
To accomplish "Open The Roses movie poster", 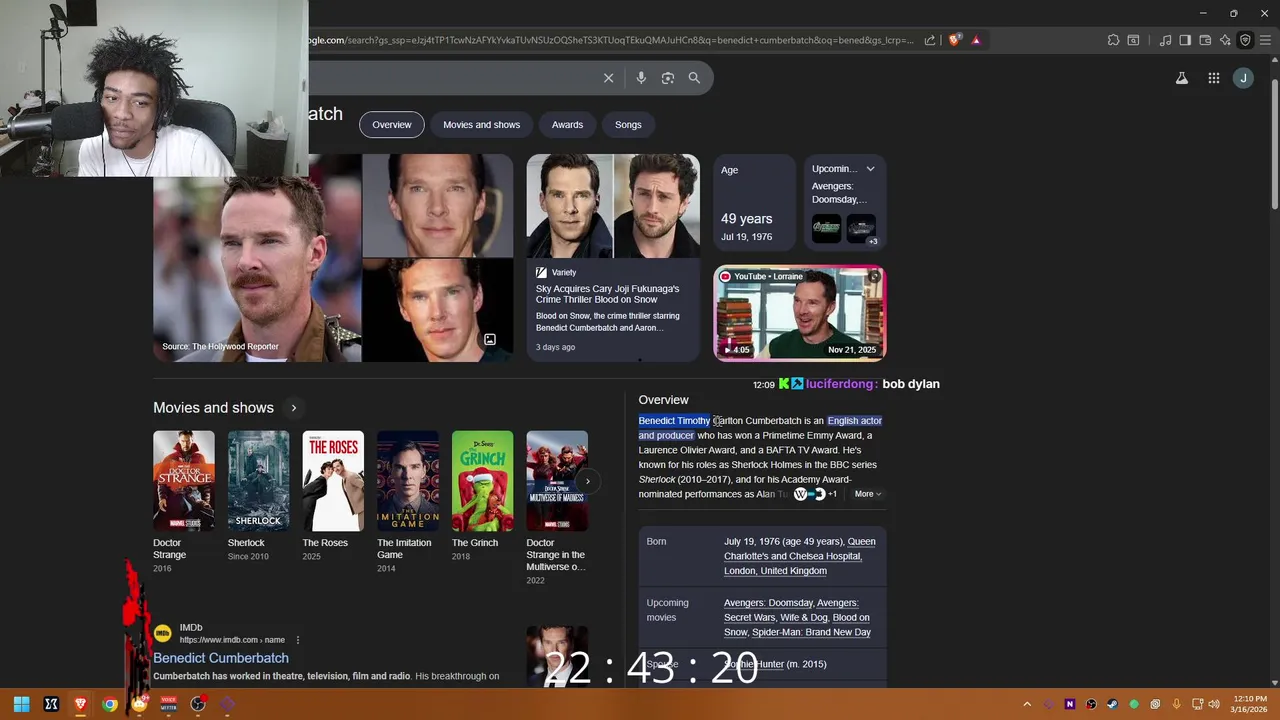I will click(x=333, y=481).
